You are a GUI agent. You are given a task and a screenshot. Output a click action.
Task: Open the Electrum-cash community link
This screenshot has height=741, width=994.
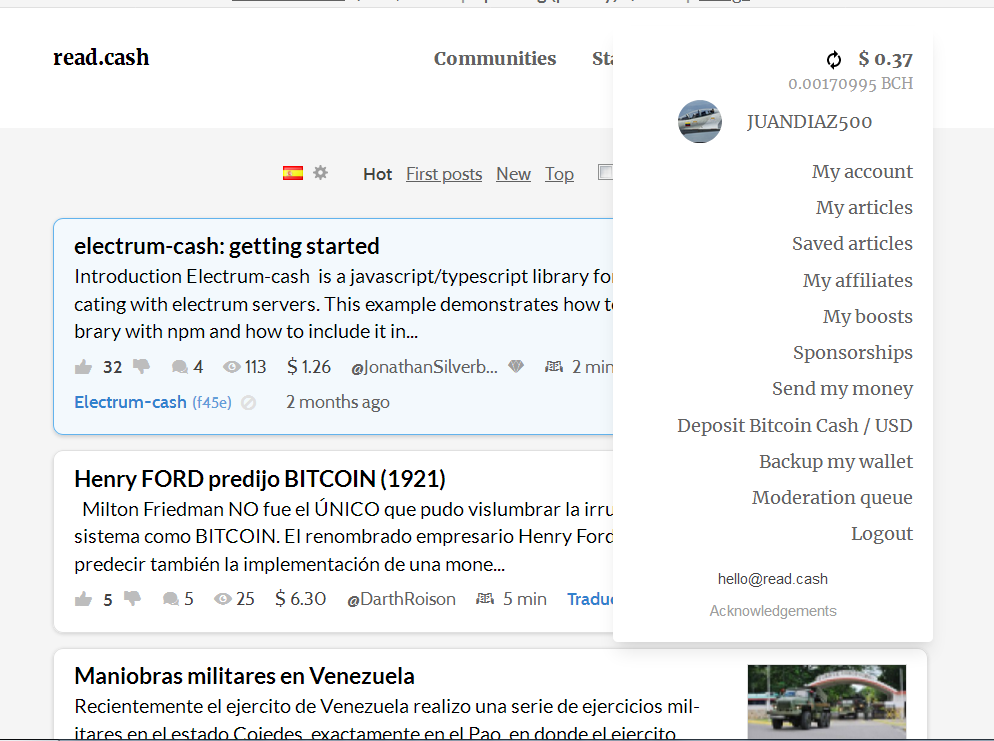(130, 403)
